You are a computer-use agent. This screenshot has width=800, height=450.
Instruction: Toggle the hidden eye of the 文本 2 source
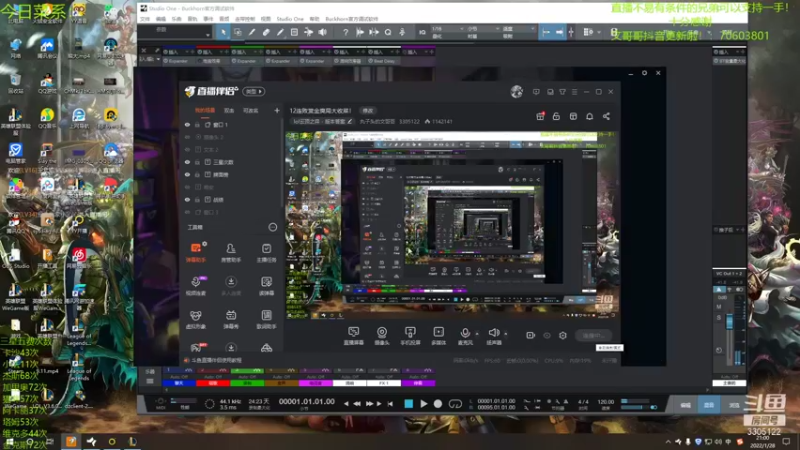click(187, 150)
